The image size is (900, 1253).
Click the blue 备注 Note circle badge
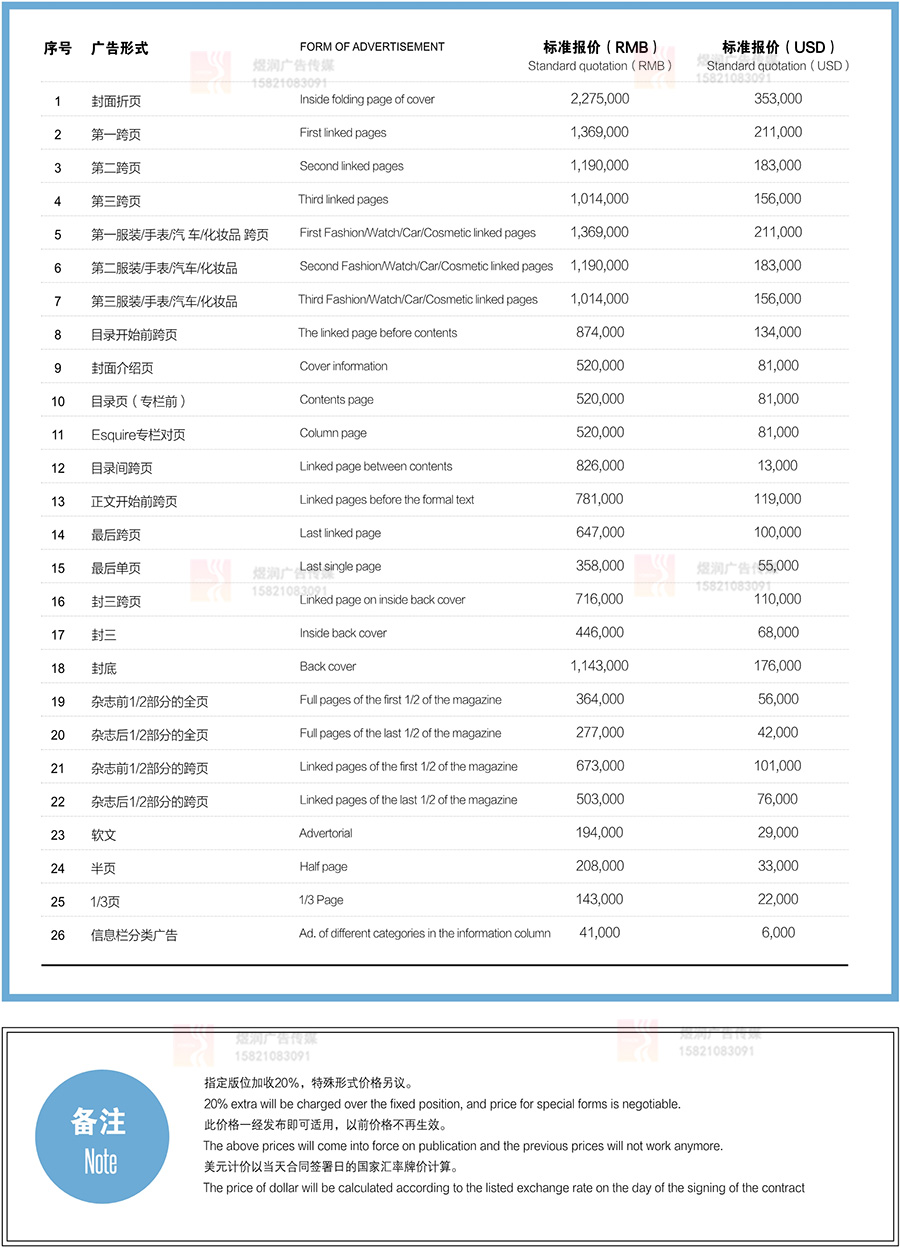[101, 1138]
